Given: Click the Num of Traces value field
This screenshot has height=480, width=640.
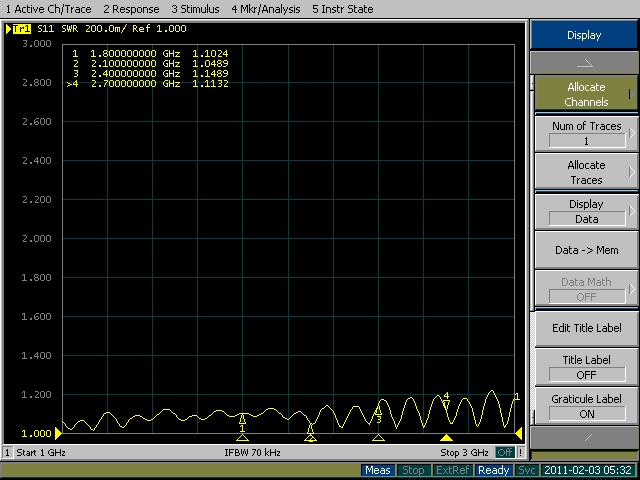Looking at the screenshot, I should point(587,141).
